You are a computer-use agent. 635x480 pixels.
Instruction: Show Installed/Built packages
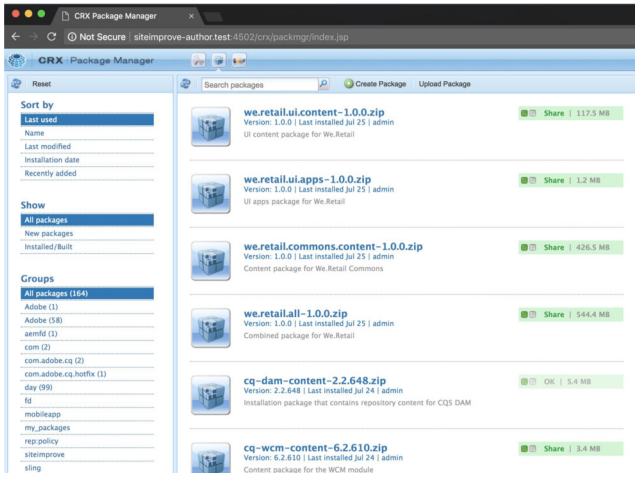pos(87,247)
